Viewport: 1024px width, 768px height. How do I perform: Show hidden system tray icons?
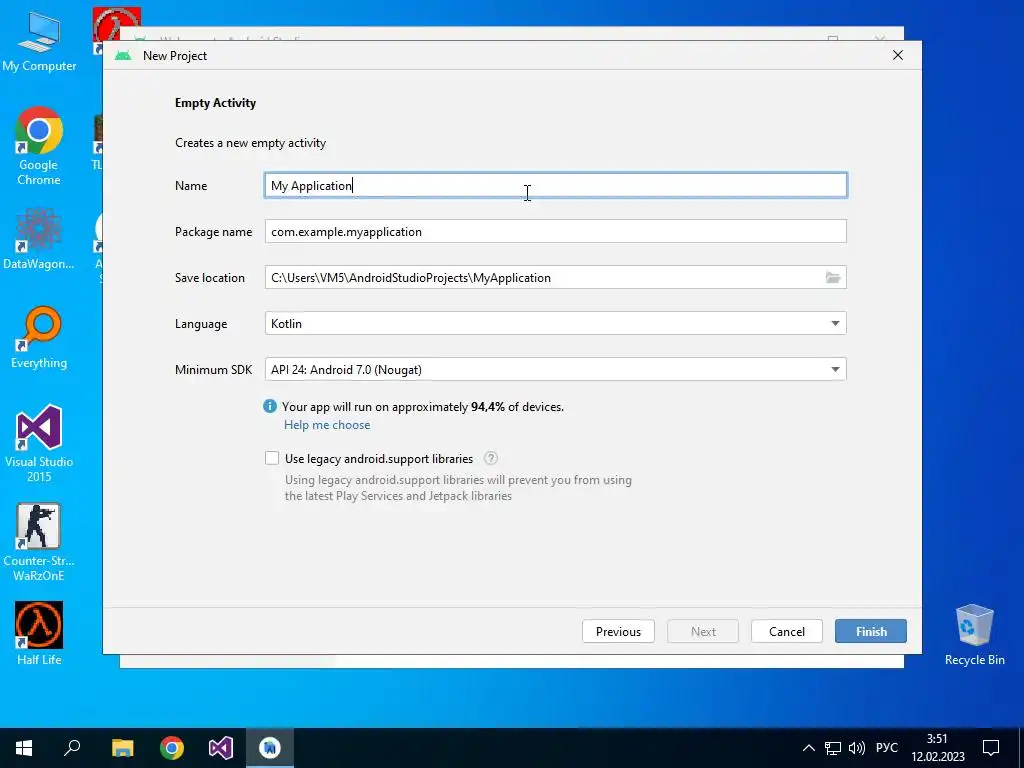[x=808, y=748]
